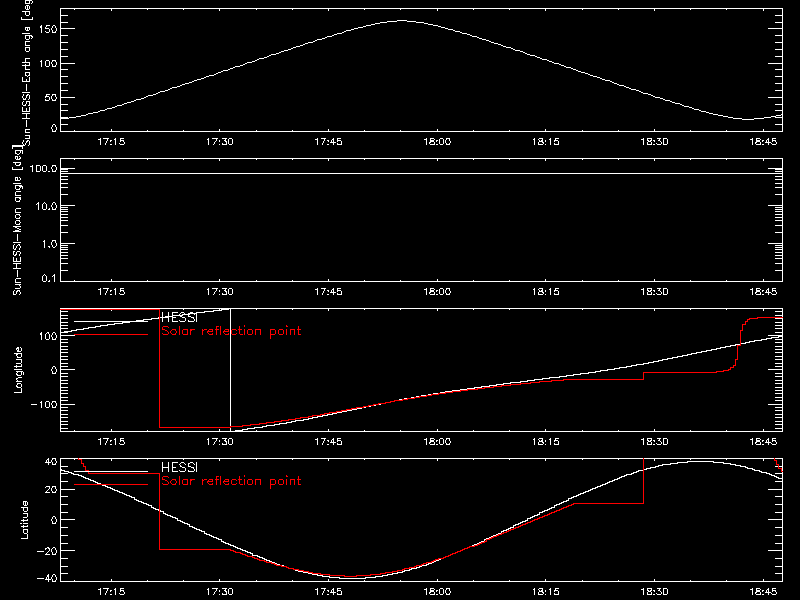Click 18:30 time label under Moon angle plot
This screenshot has height=600, width=800.
pyautogui.click(x=655, y=292)
